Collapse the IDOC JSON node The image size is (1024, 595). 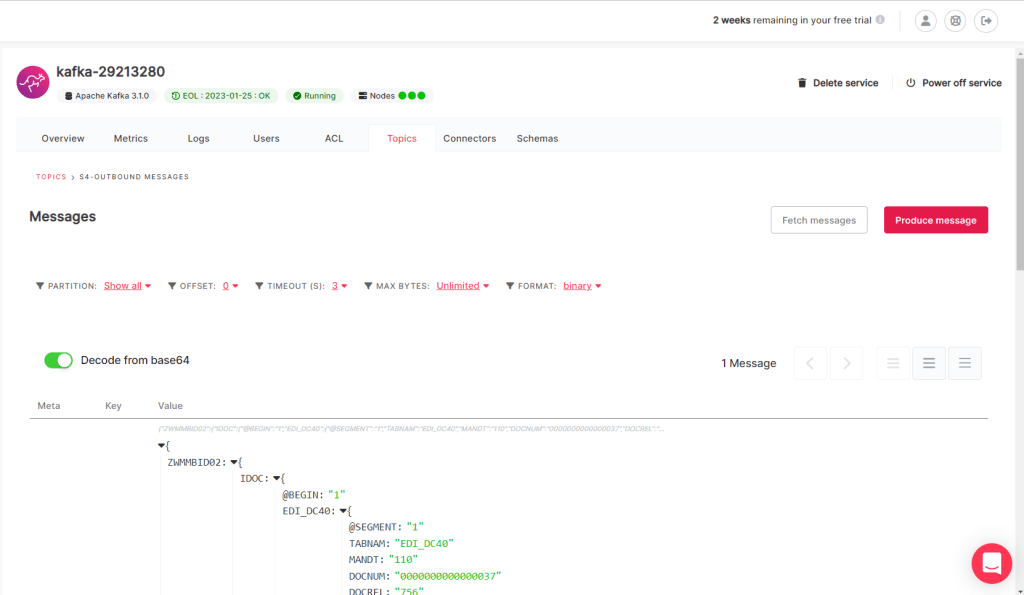pyautogui.click(x=278, y=479)
